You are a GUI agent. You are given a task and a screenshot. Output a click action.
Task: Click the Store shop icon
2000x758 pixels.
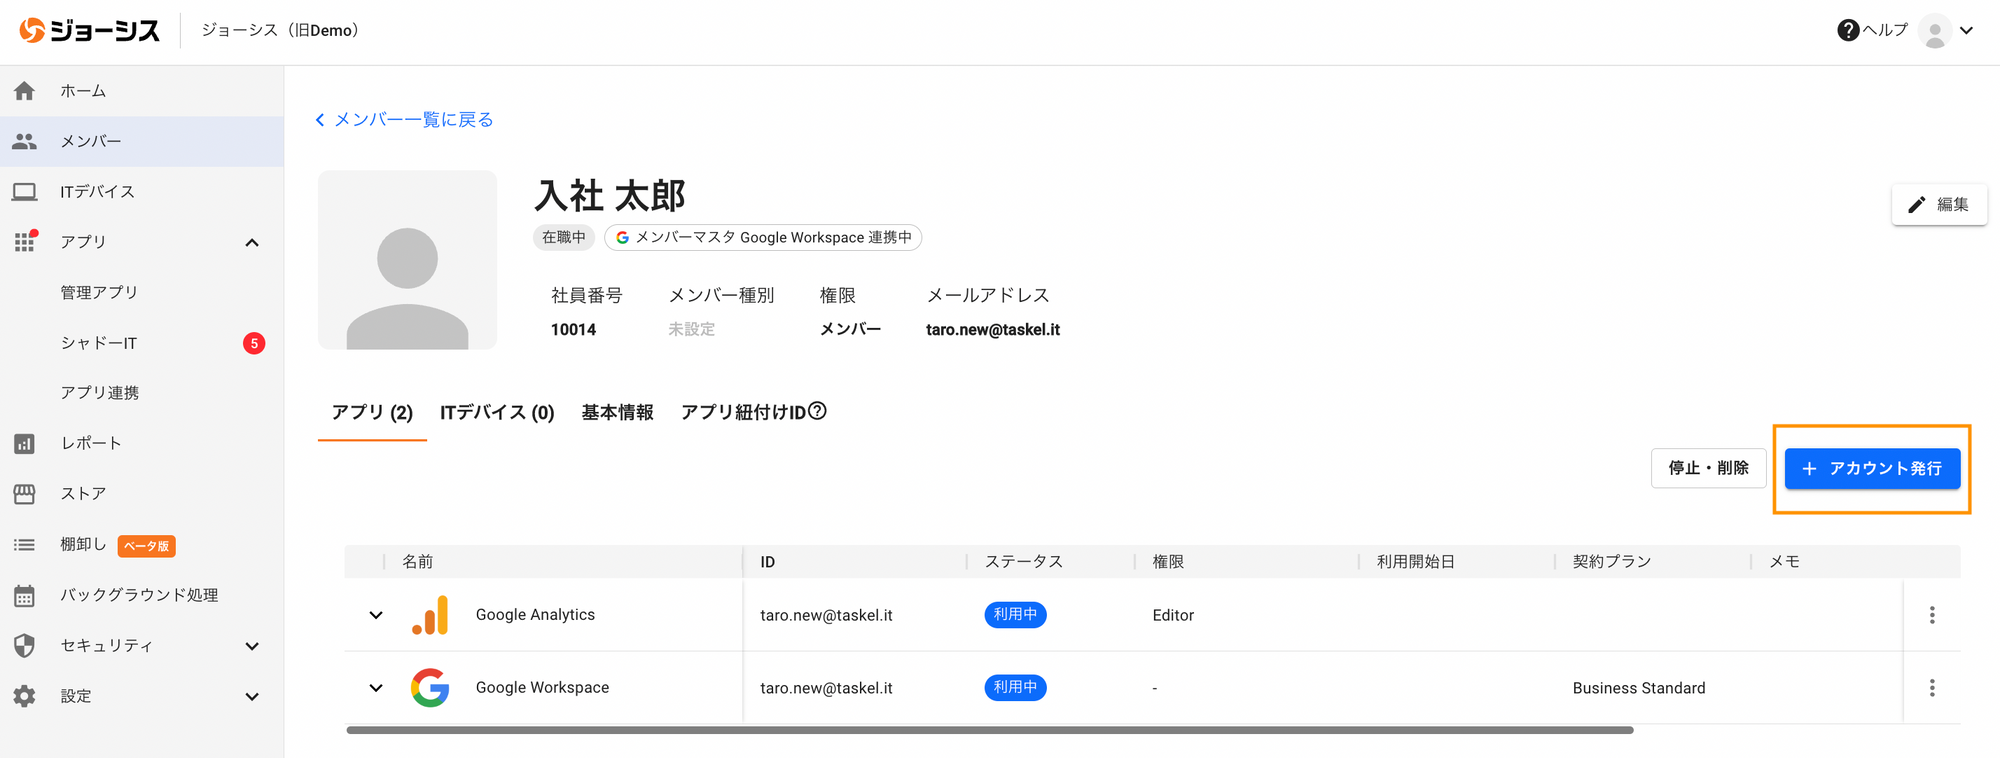pos(25,494)
